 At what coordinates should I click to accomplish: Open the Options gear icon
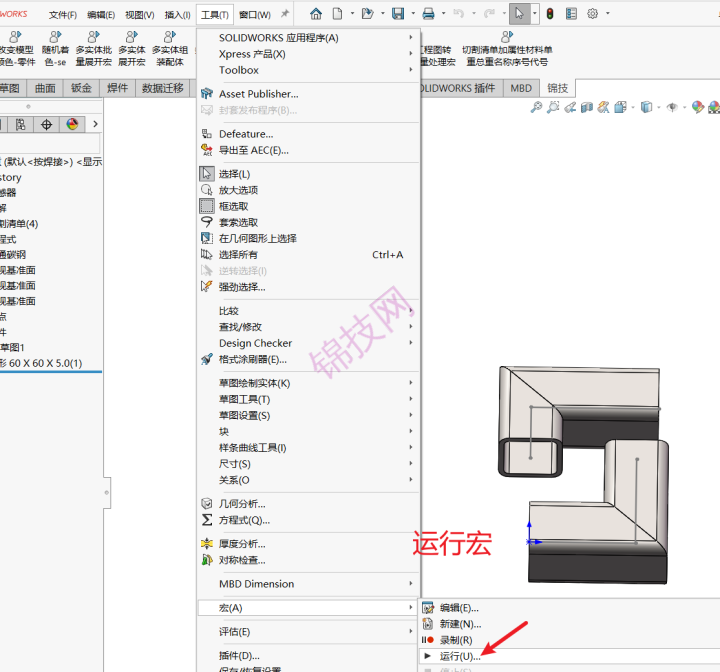tap(593, 14)
